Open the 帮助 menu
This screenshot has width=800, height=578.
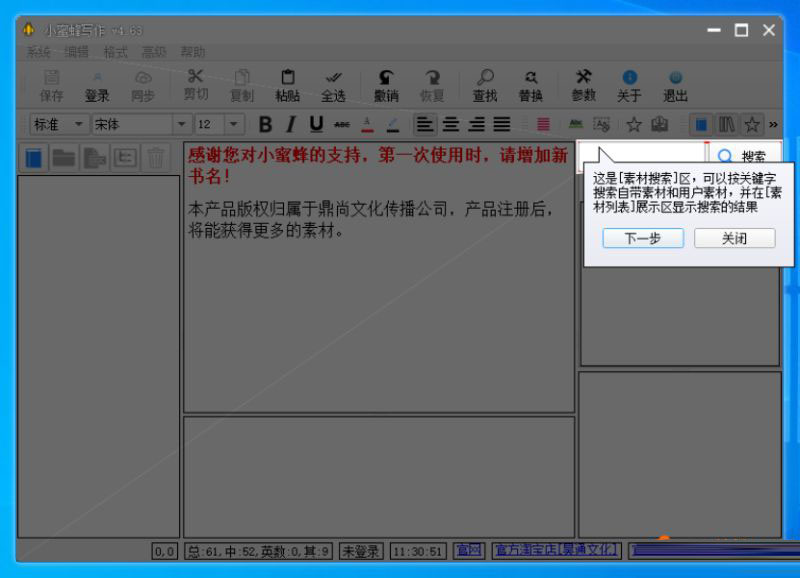coord(192,52)
